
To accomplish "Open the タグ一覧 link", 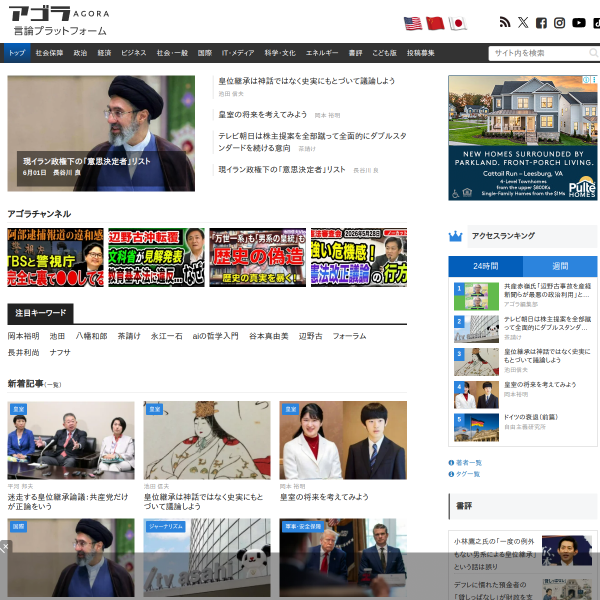I will point(468,474).
